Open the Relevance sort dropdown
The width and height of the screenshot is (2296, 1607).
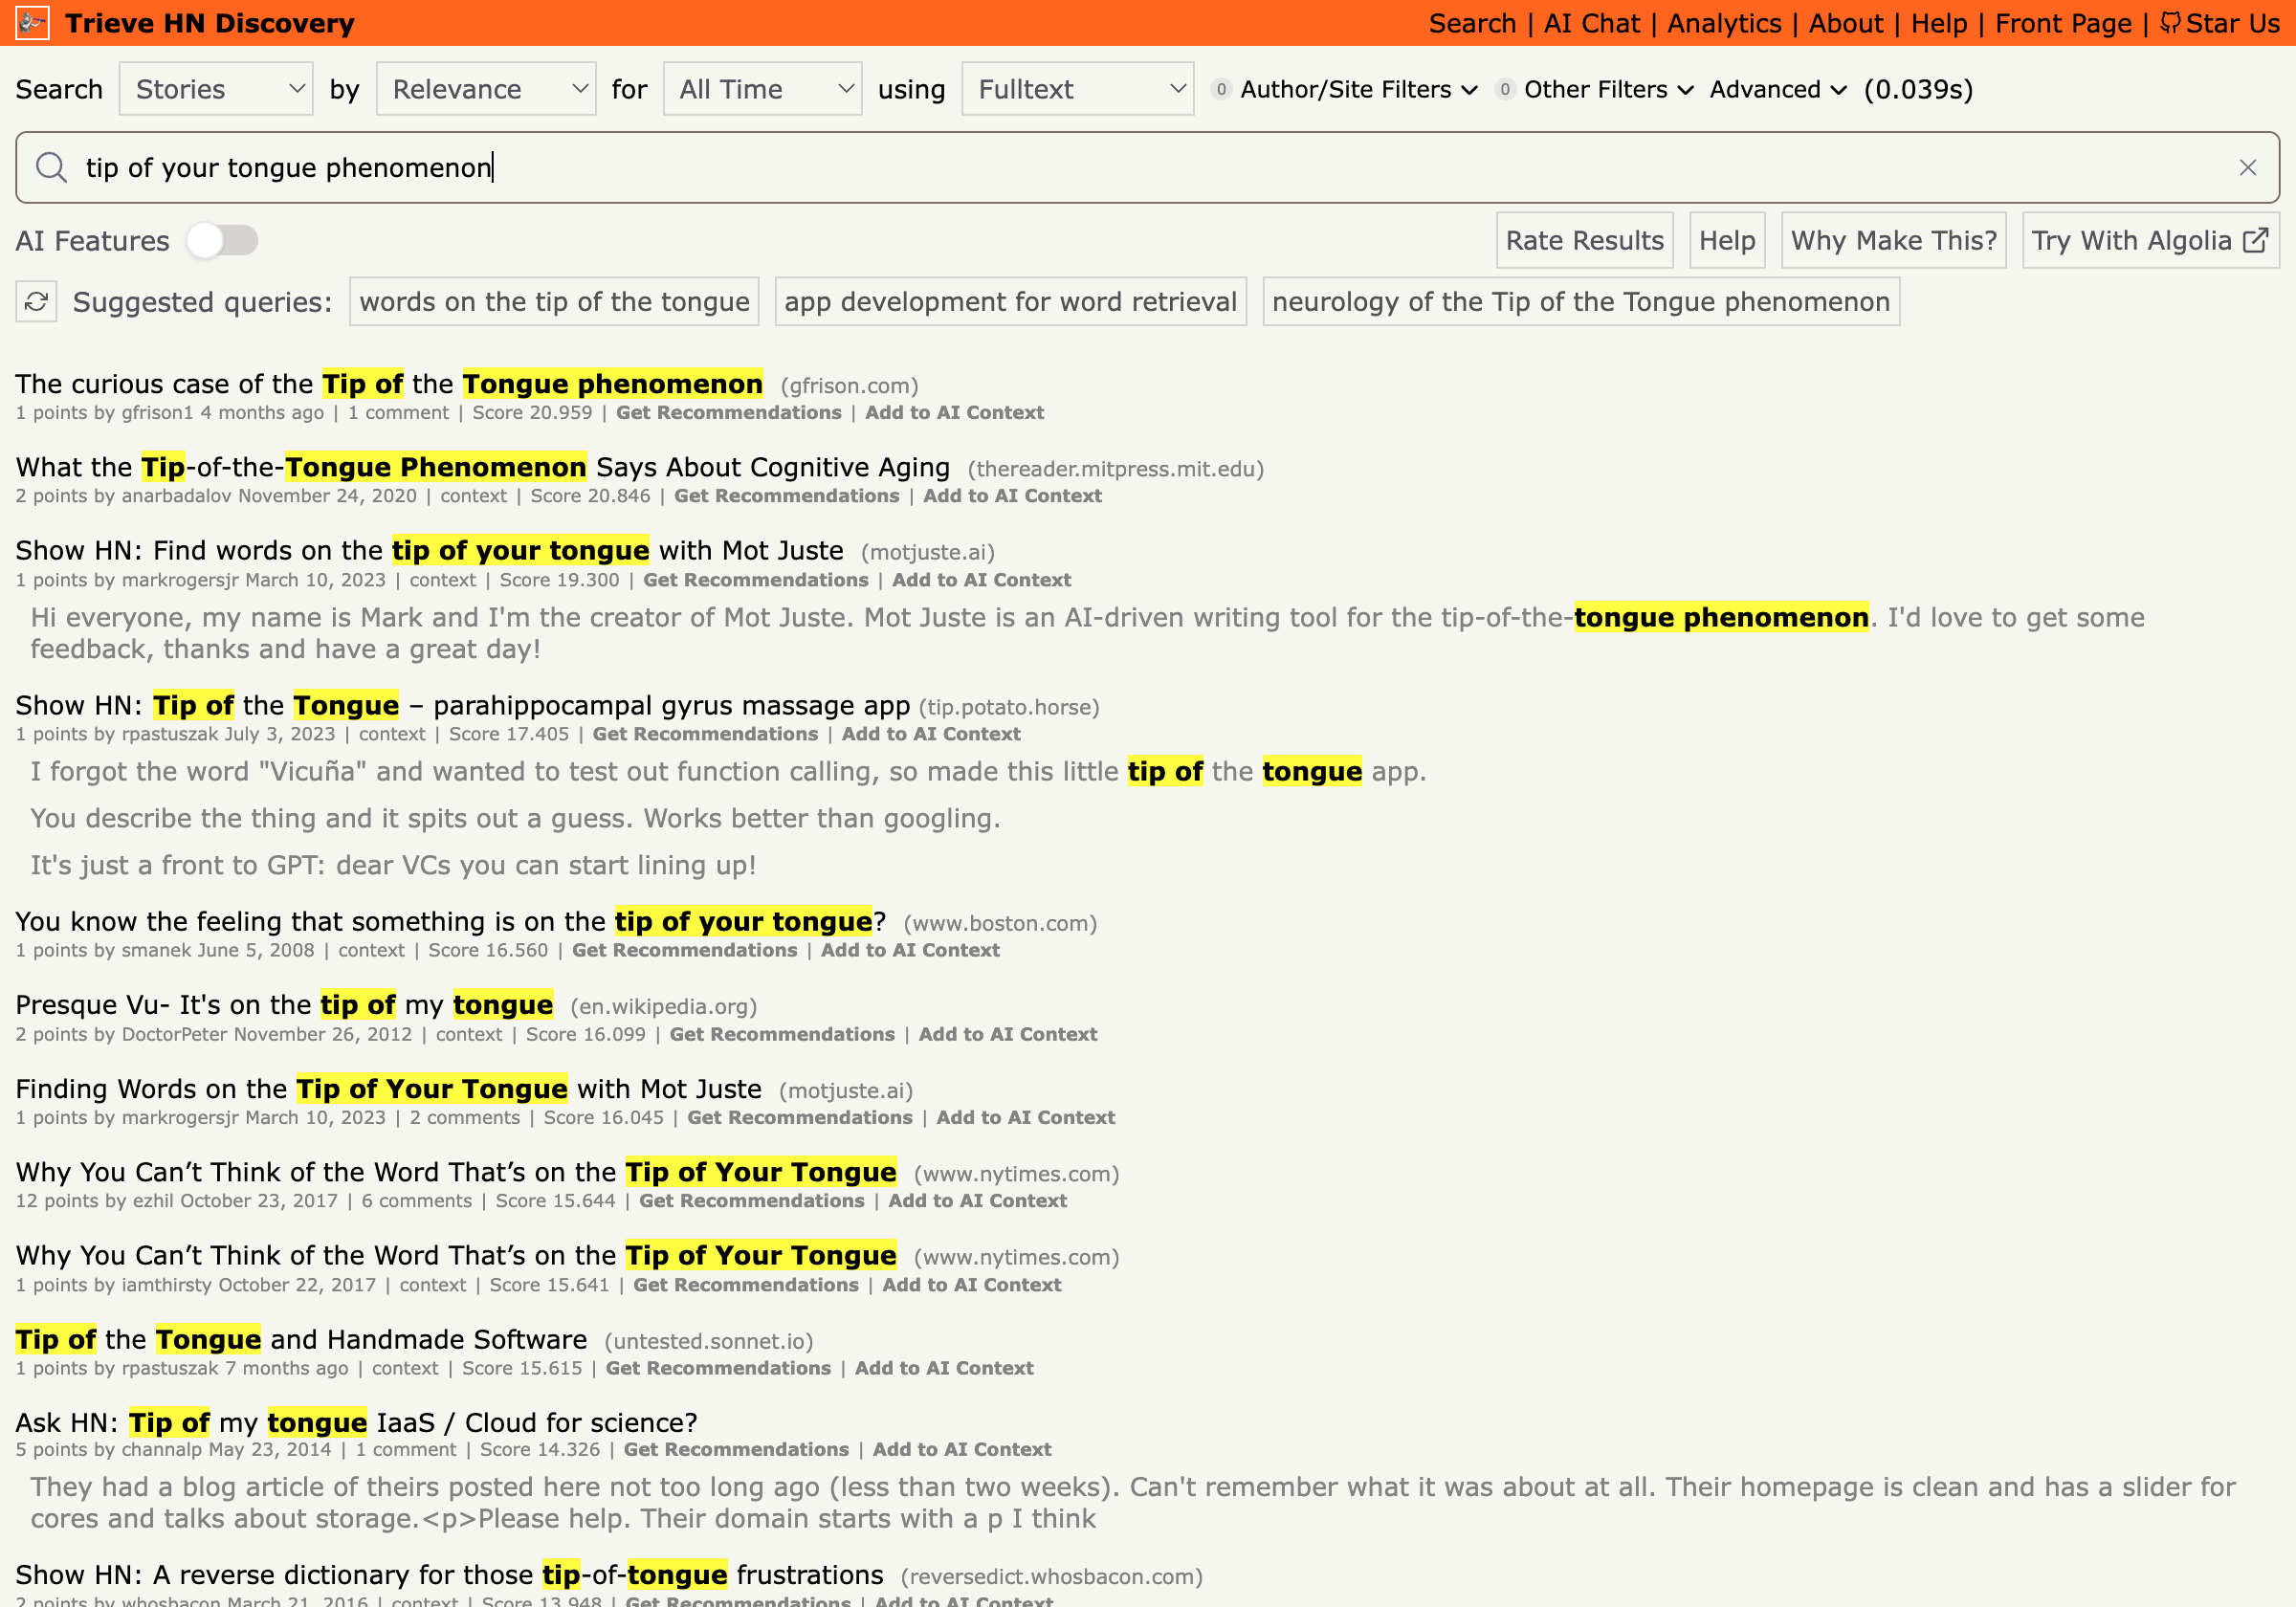tap(486, 89)
